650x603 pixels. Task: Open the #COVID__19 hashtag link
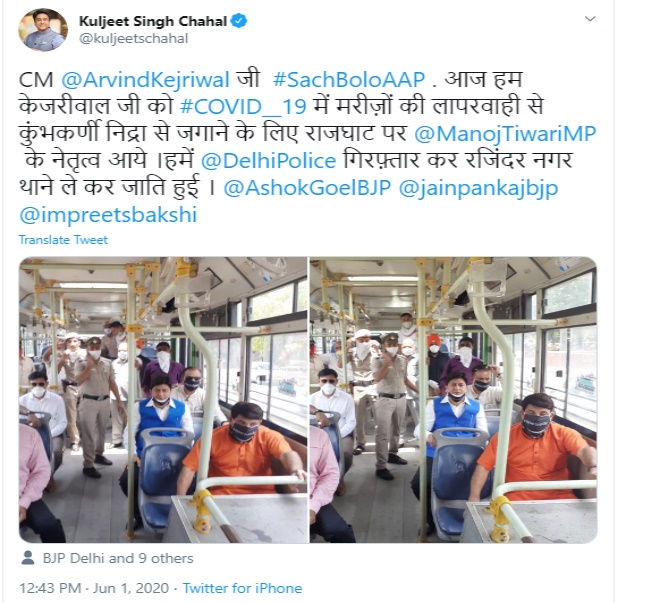[243, 107]
